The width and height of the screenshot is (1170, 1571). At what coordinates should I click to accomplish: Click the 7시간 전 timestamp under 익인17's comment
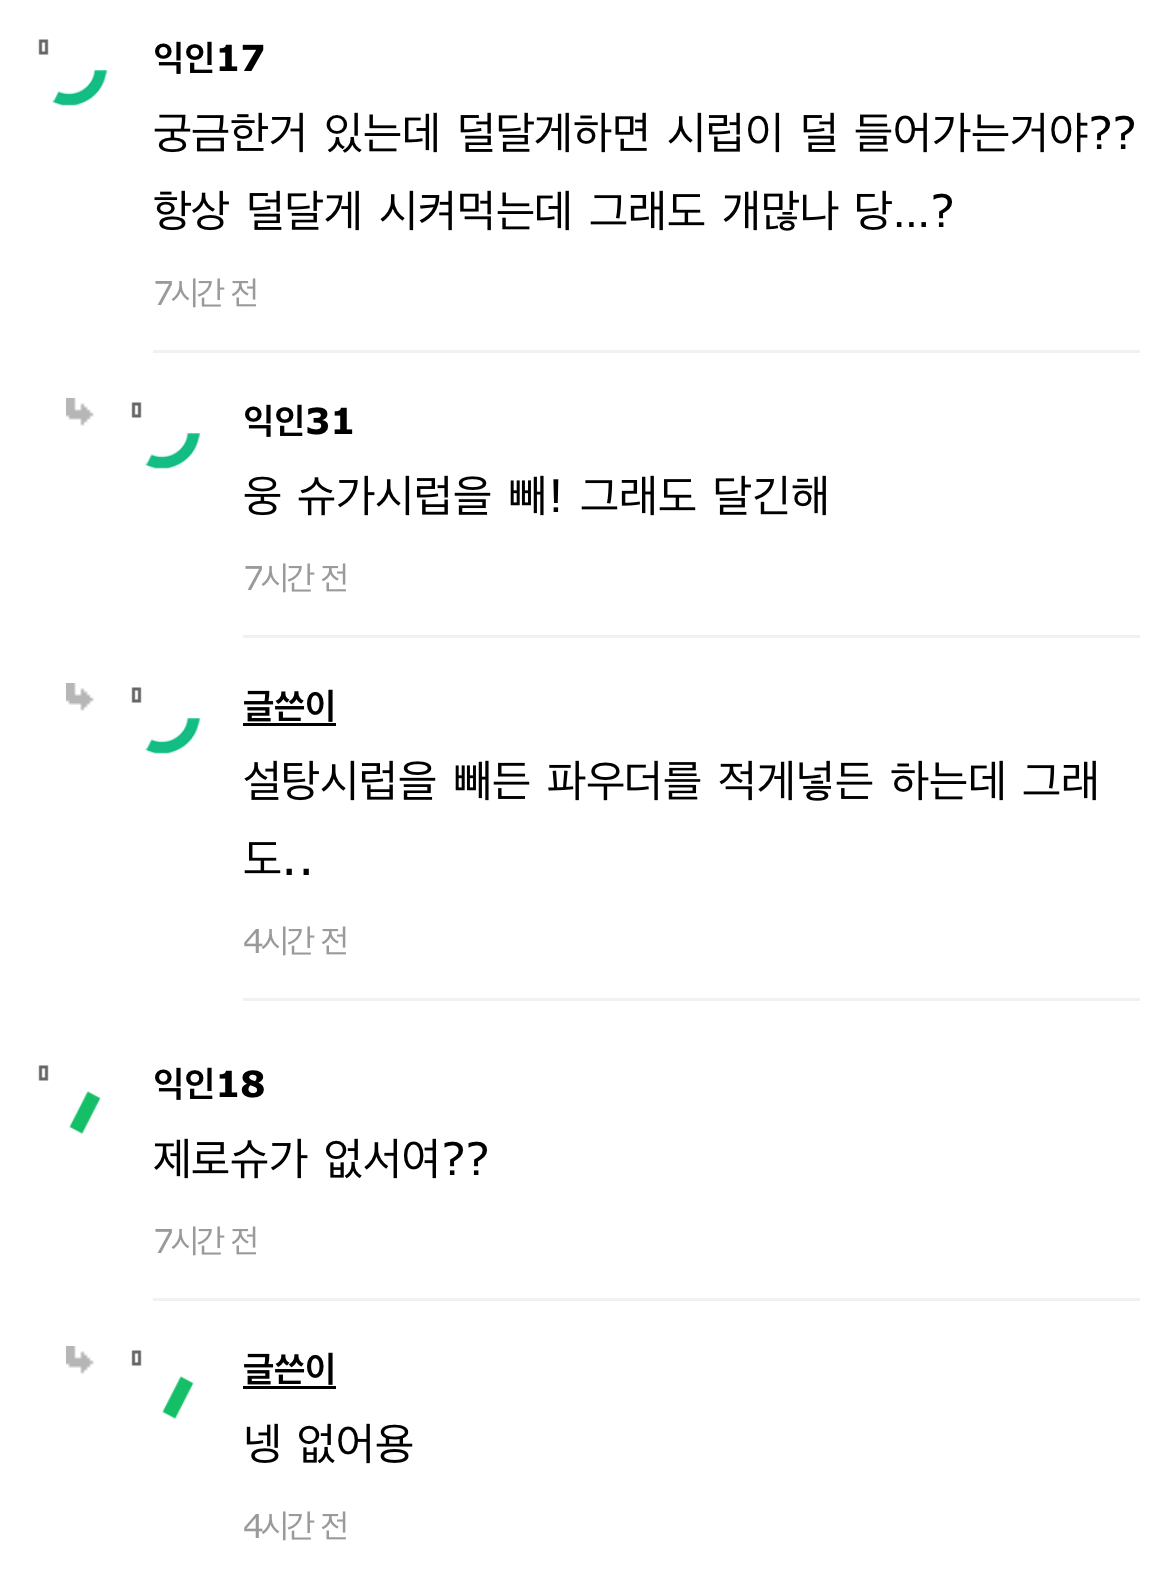pyautogui.click(x=206, y=293)
